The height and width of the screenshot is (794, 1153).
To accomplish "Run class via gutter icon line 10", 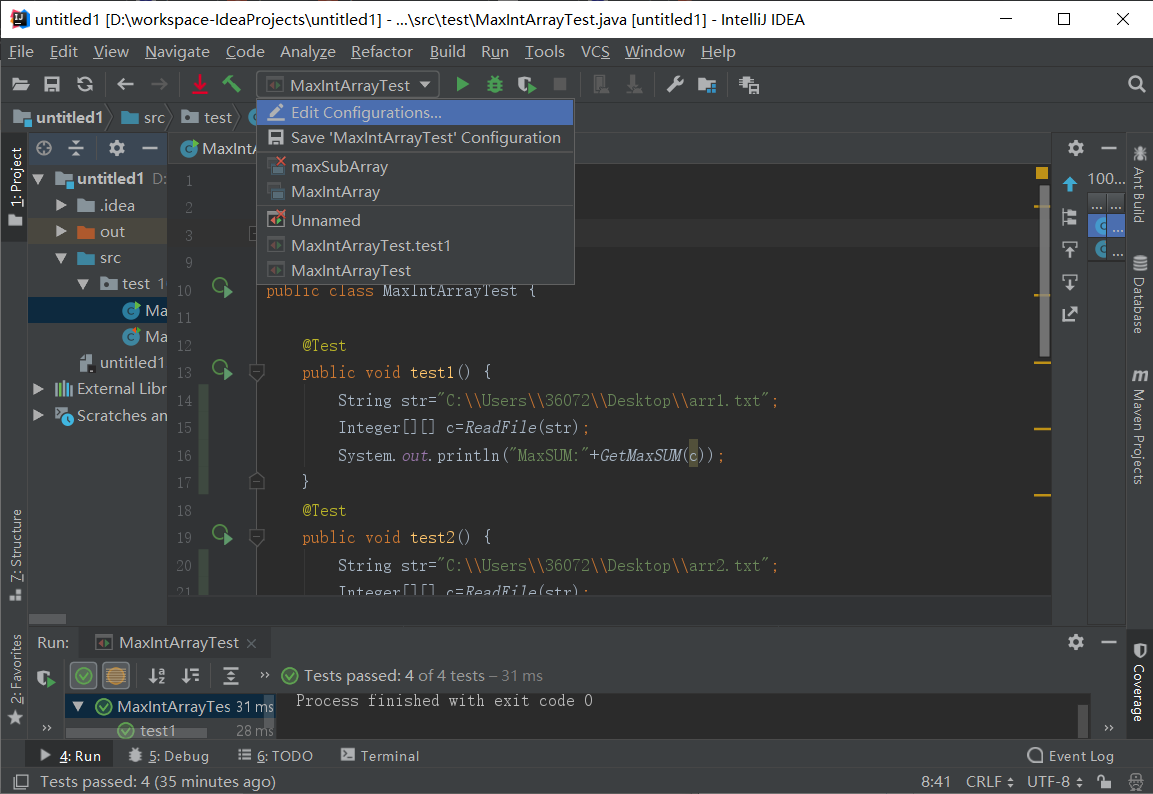I will click(222, 287).
